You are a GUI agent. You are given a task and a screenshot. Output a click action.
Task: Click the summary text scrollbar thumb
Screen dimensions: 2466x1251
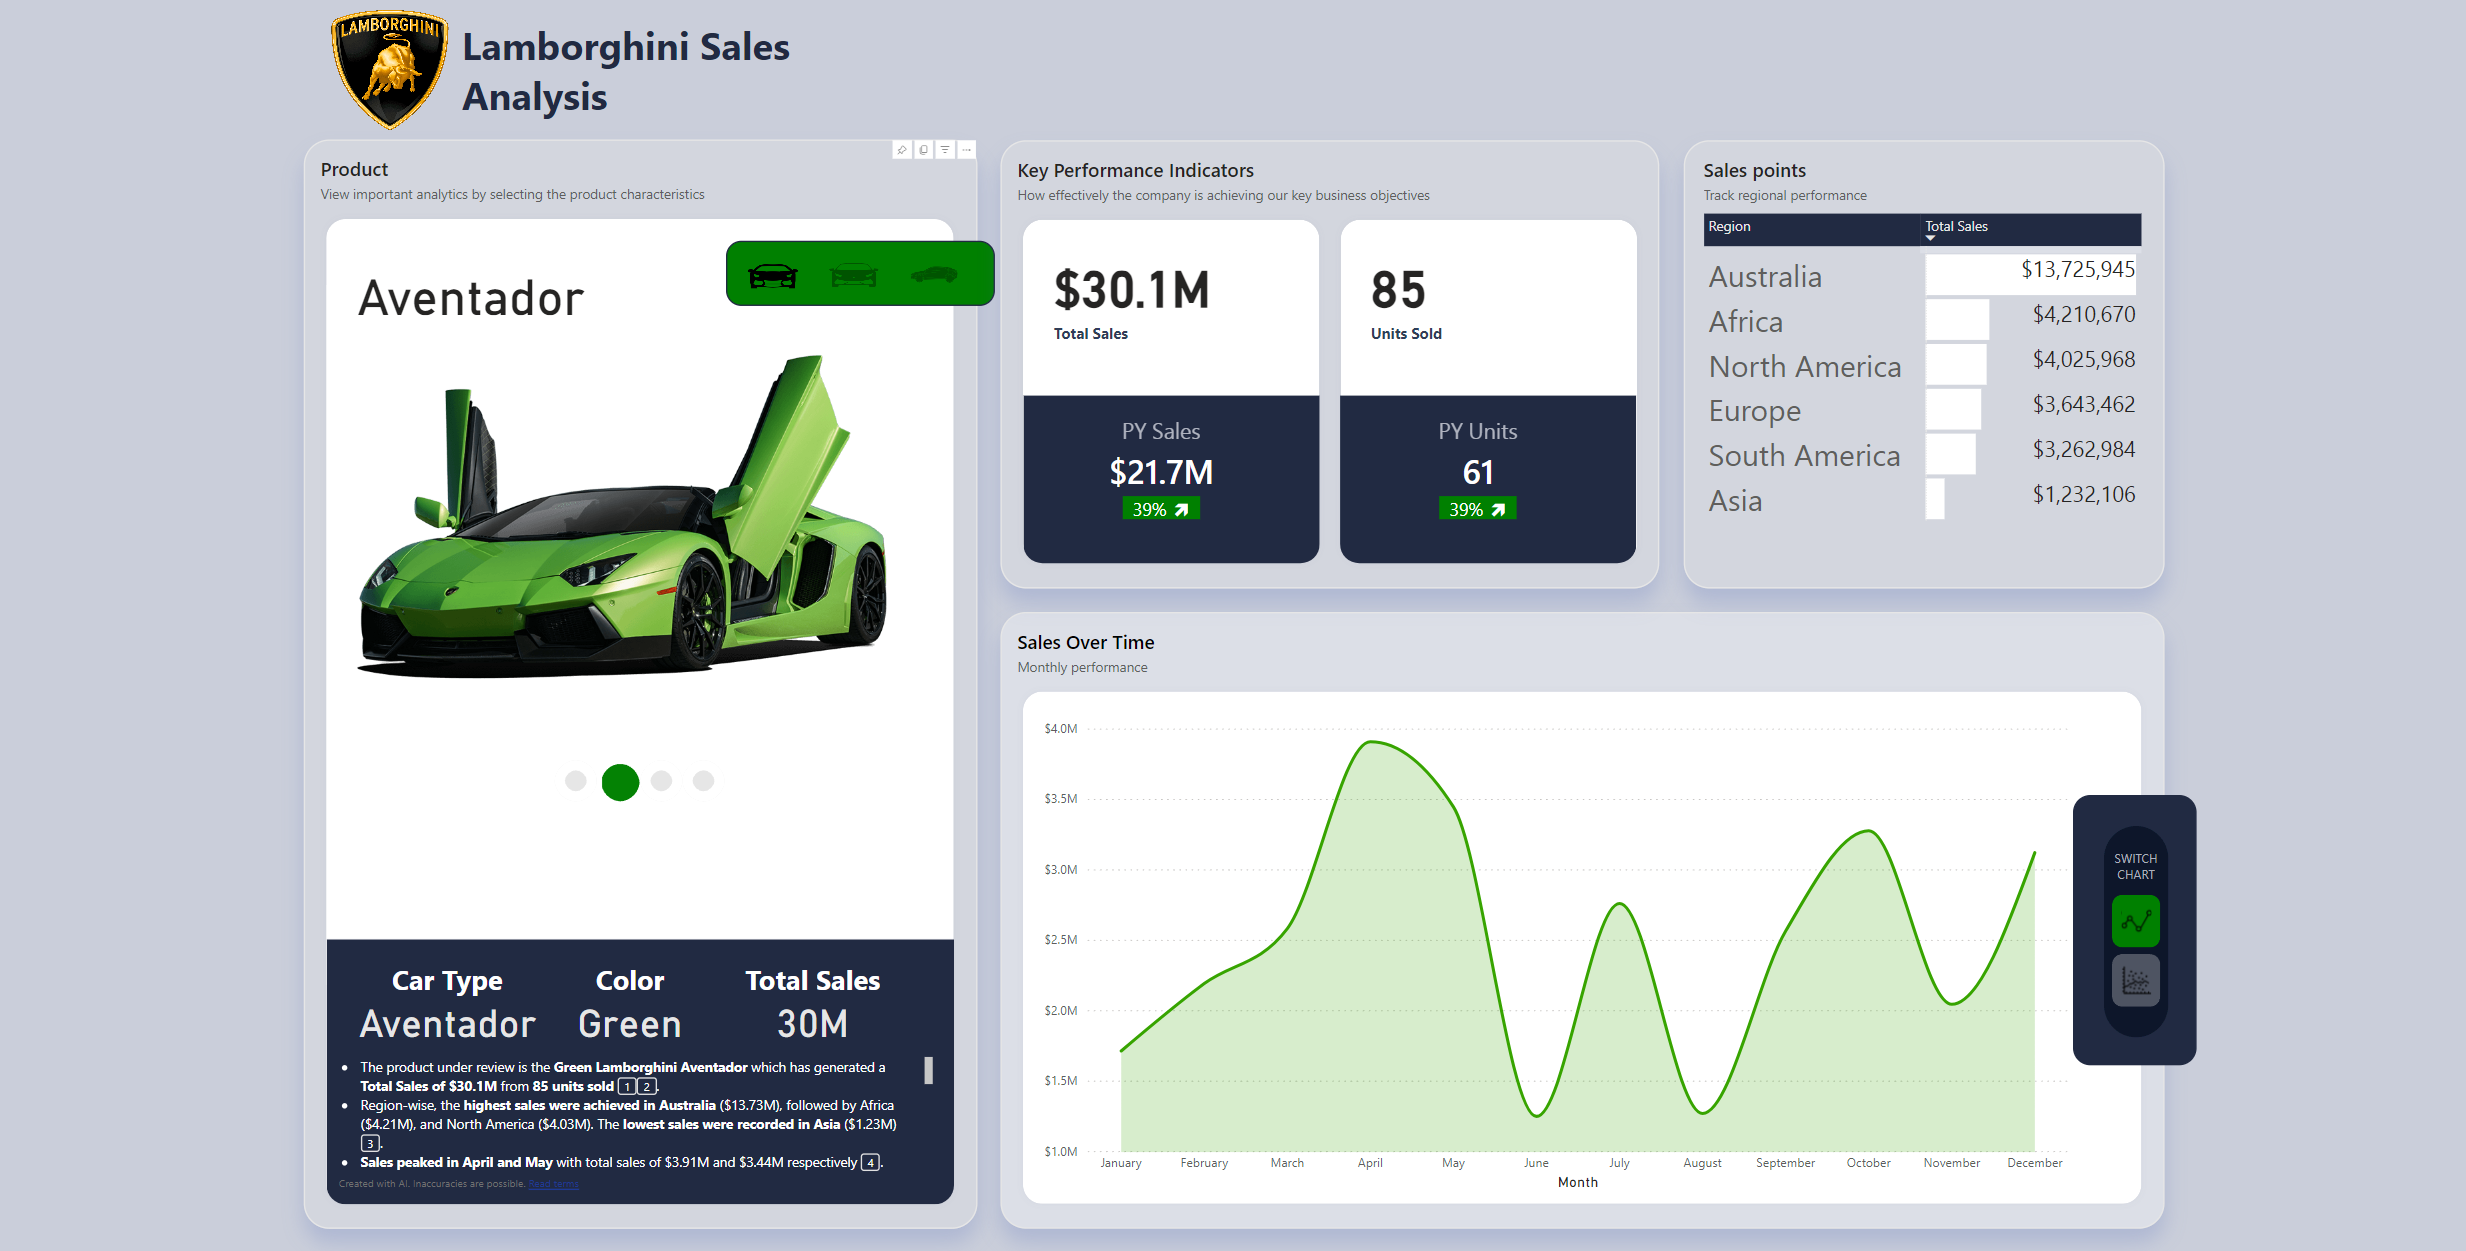(x=928, y=1071)
